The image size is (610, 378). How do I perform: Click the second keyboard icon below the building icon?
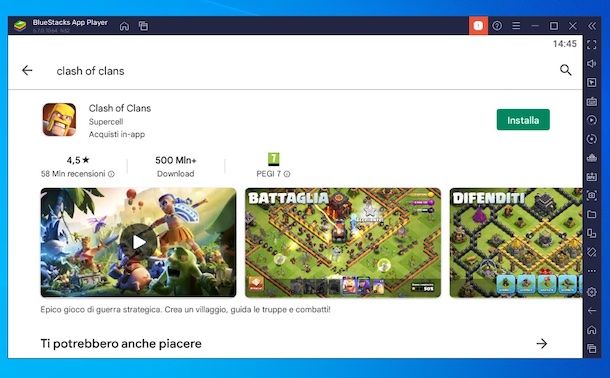click(x=592, y=177)
